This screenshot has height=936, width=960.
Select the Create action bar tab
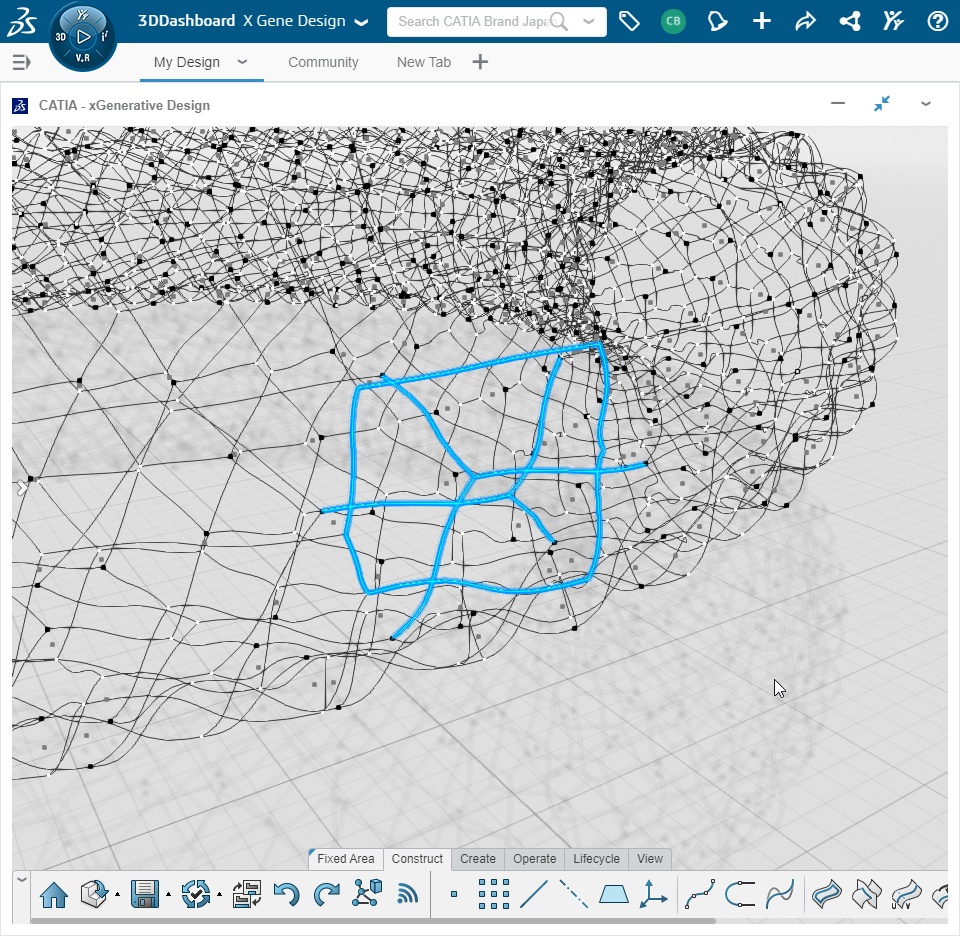(478, 859)
